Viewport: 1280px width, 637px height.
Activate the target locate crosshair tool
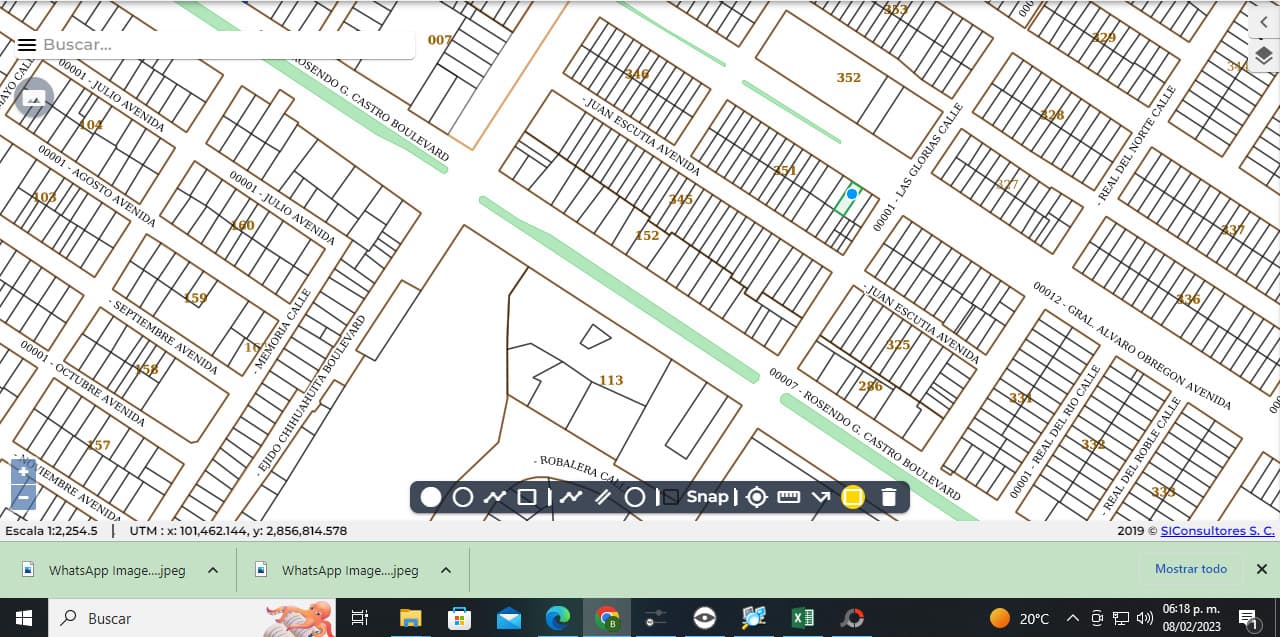(x=757, y=497)
